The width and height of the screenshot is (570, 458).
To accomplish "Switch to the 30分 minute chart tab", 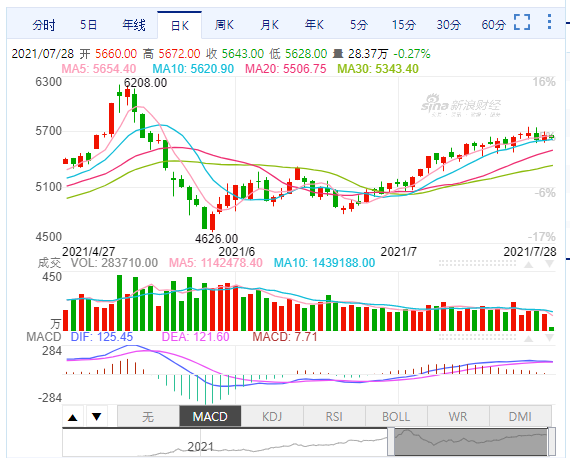I will click(448, 25).
